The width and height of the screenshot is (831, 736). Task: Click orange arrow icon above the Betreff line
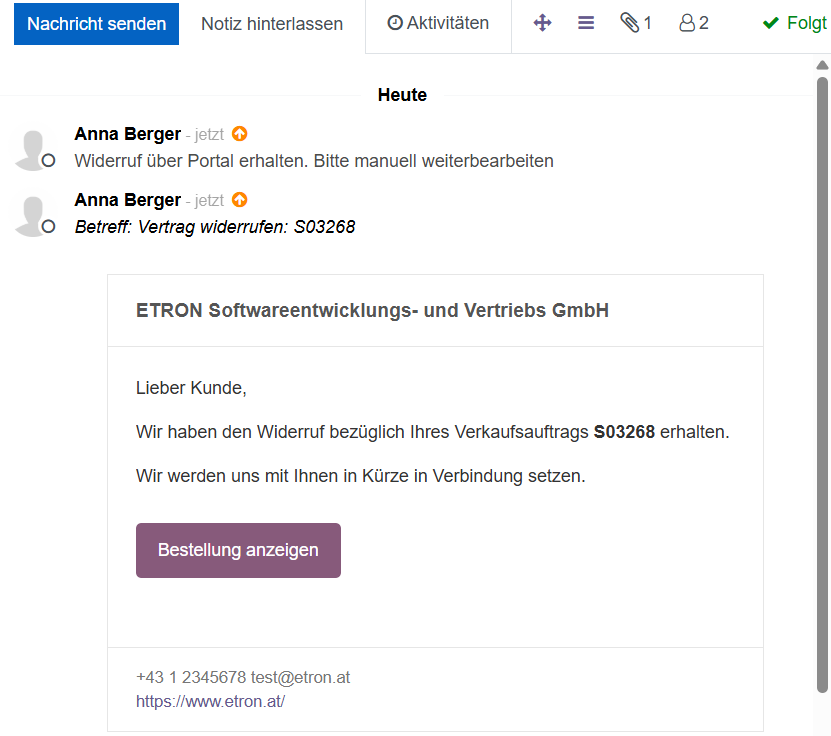click(x=239, y=200)
